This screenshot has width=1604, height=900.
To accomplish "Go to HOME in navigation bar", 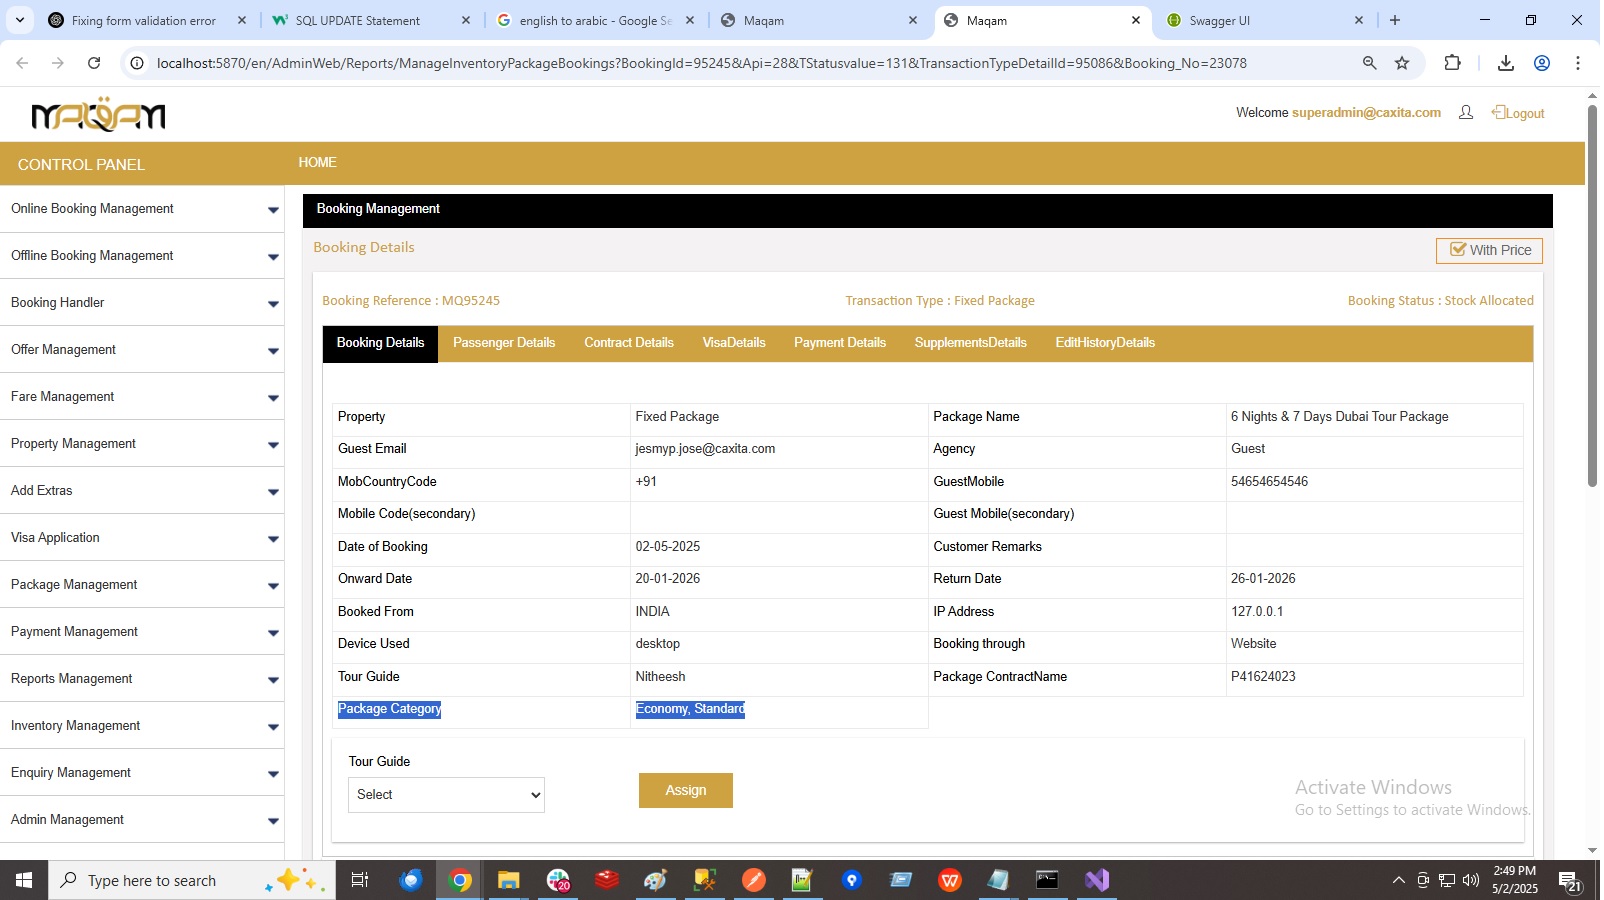I will 317,162.
